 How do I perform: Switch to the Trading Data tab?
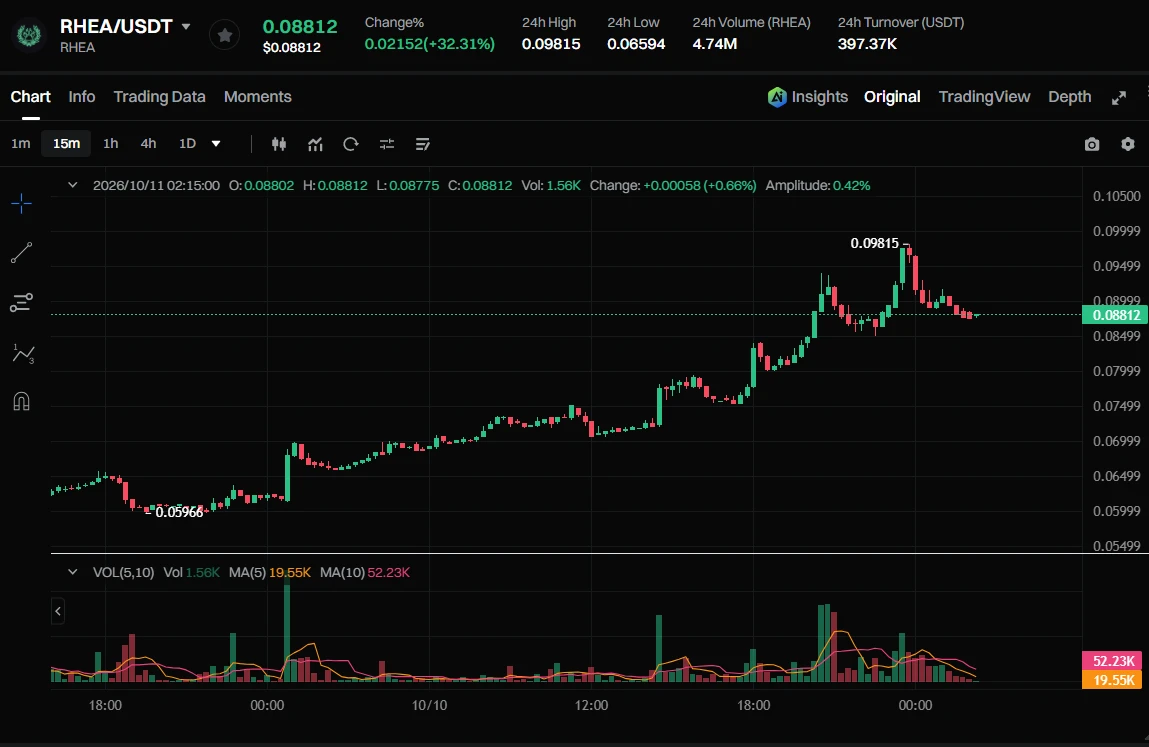tap(159, 97)
